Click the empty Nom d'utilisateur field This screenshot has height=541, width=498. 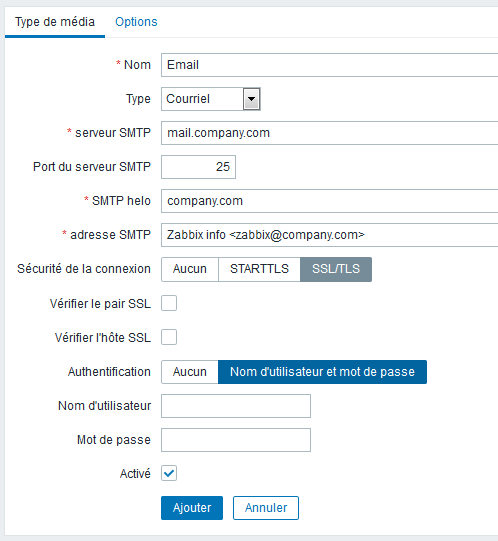coord(236,406)
